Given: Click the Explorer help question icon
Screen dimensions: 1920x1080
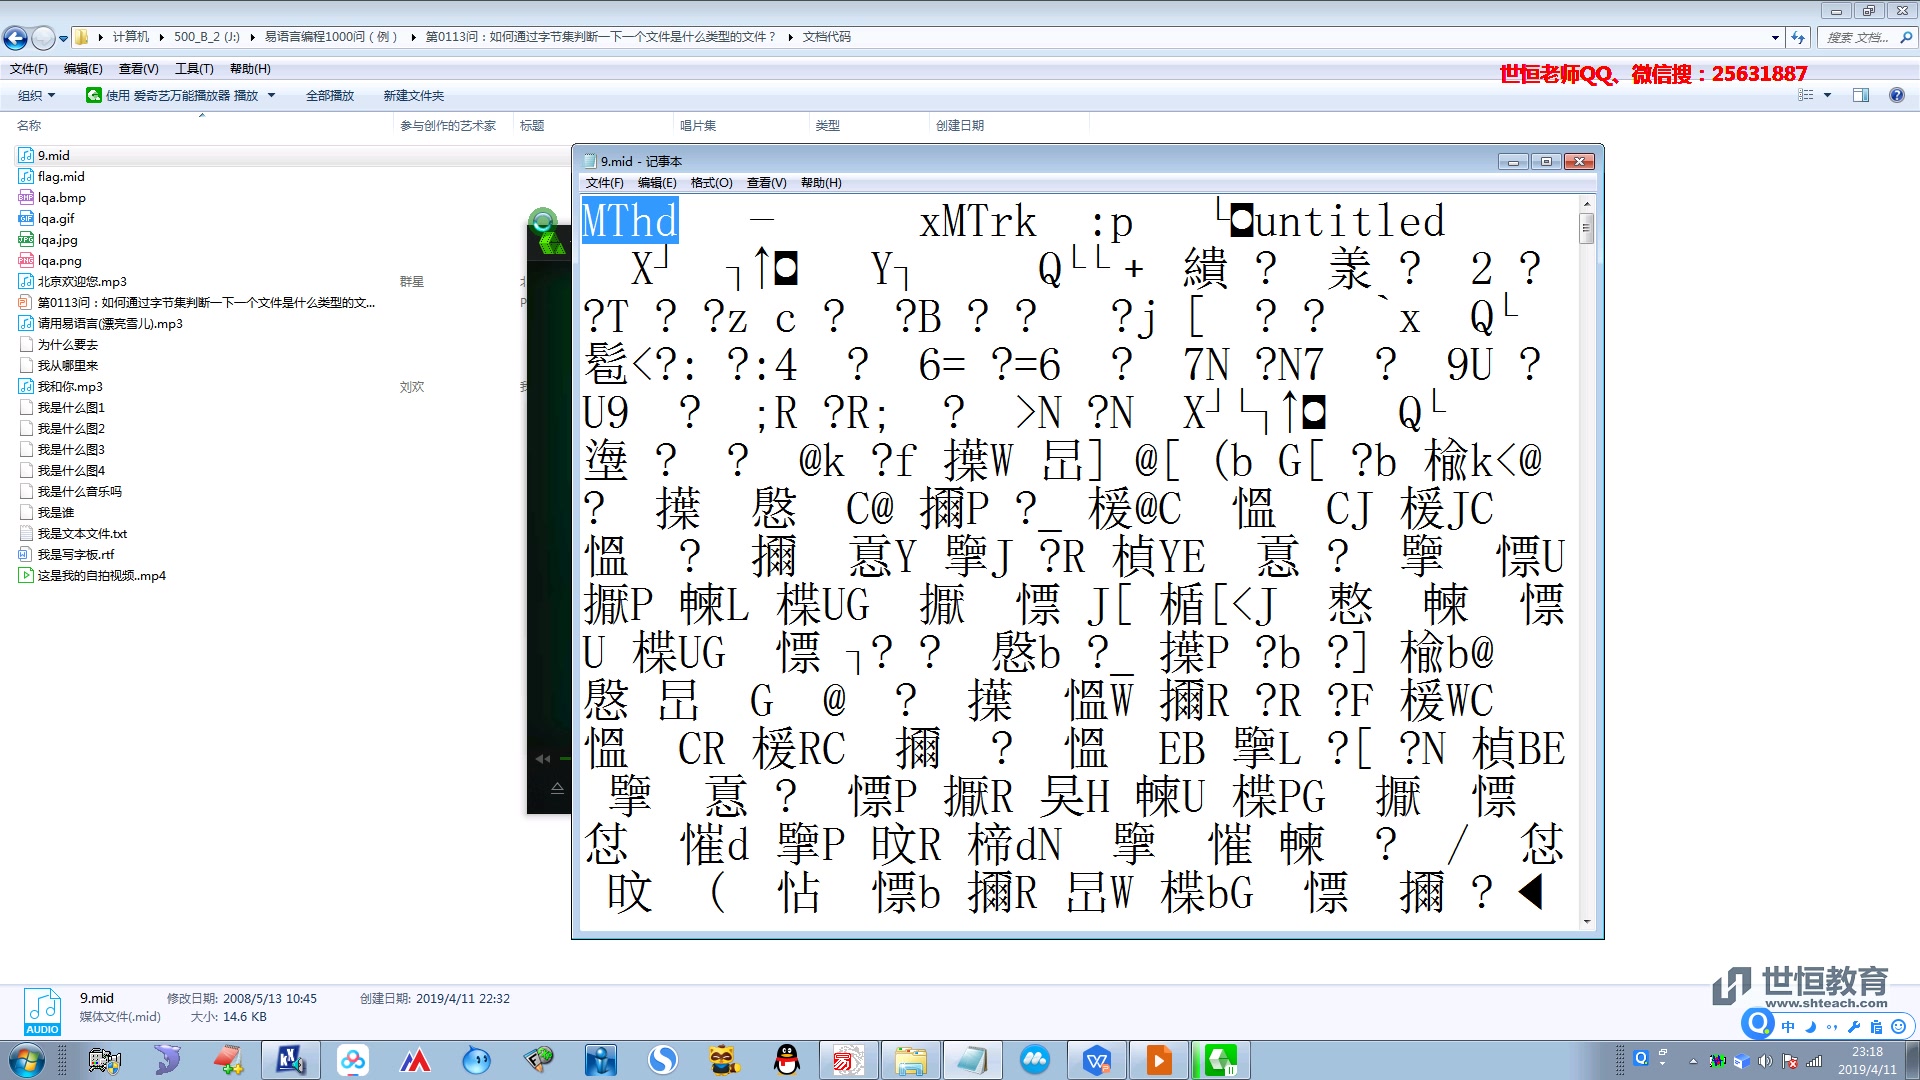Looking at the screenshot, I should [1896, 95].
